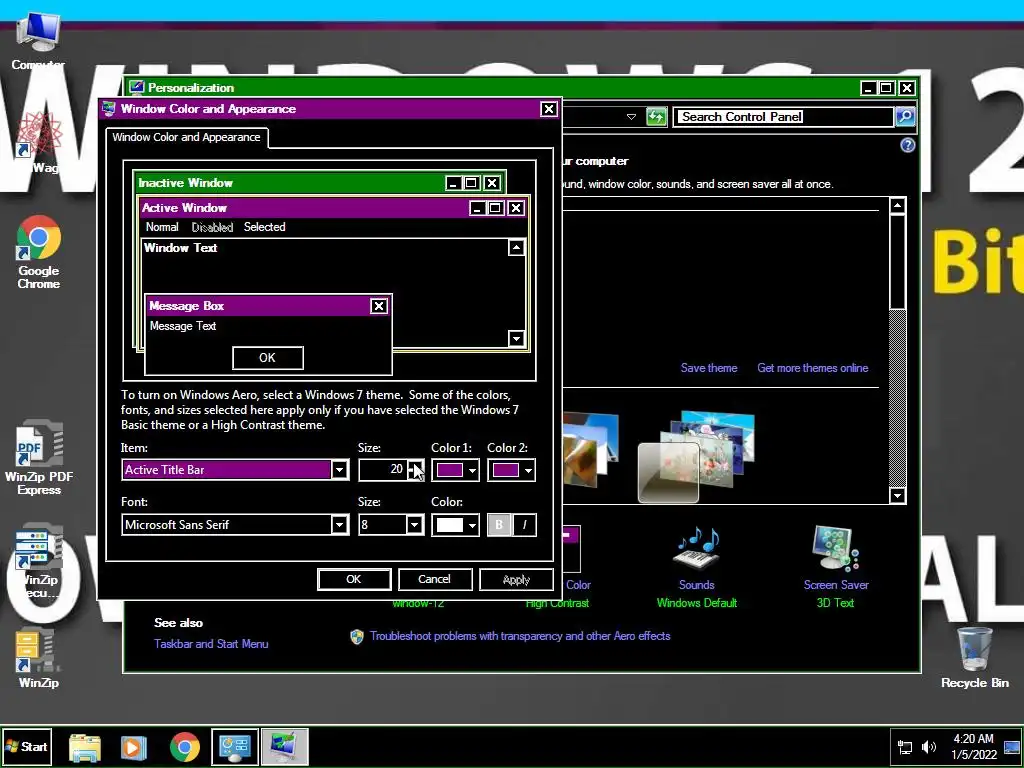Image resolution: width=1024 pixels, height=768 pixels.
Task: Click the Screen Saver icon
Action: pyautogui.click(x=835, y=549)
